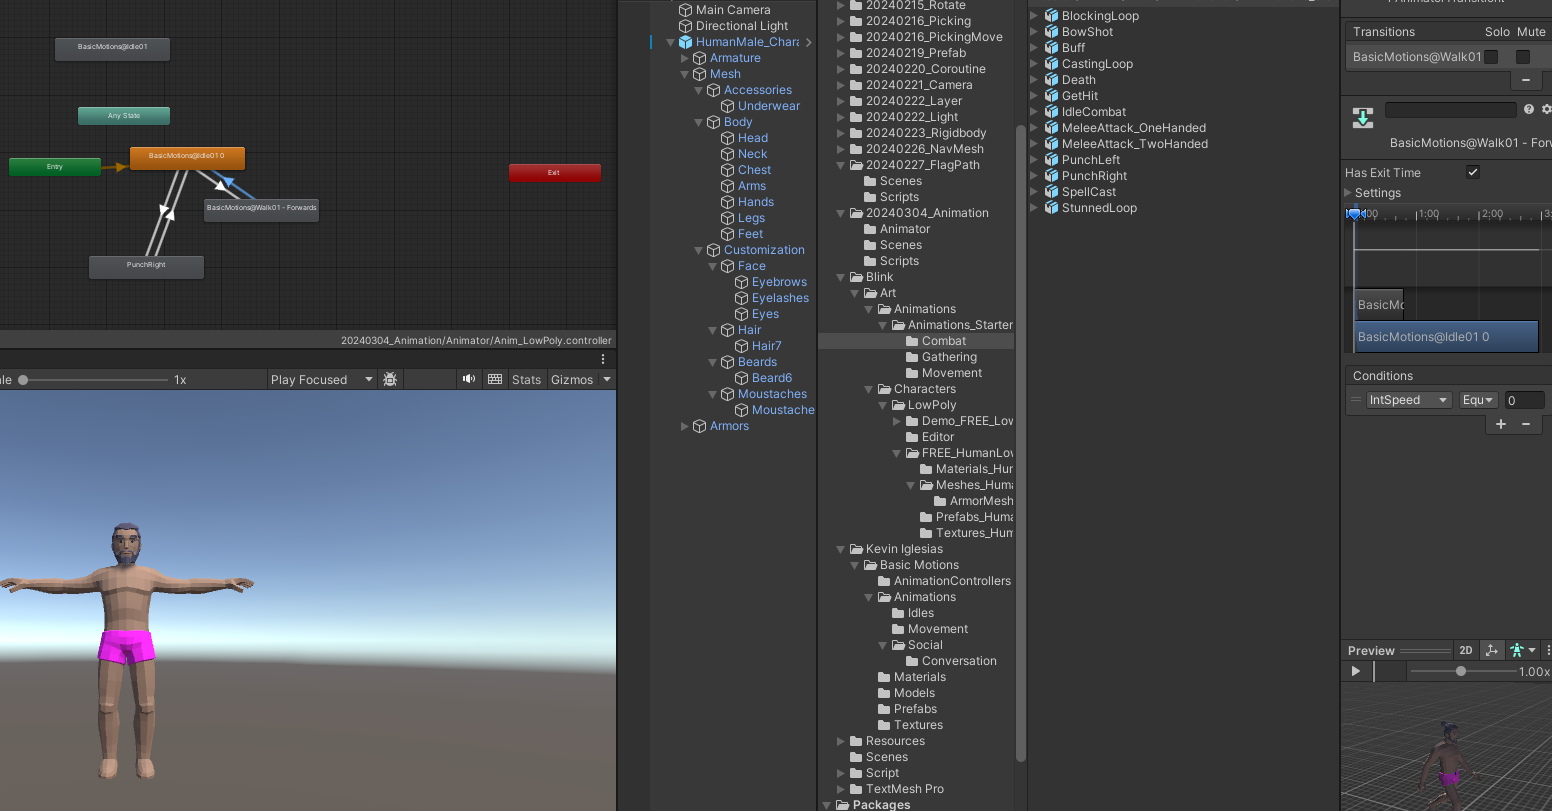Select BasicMotions@Walk01 - Forwards state node
Screen dimensions: 1552x811
click(261, 209)
